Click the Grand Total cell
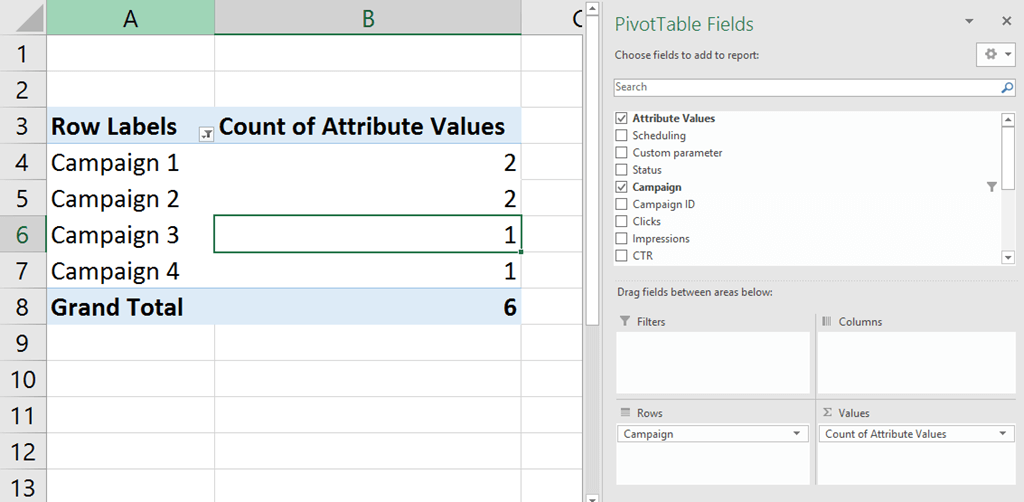The width and height of the screenshot is (1024, 502). coord(117,307)
